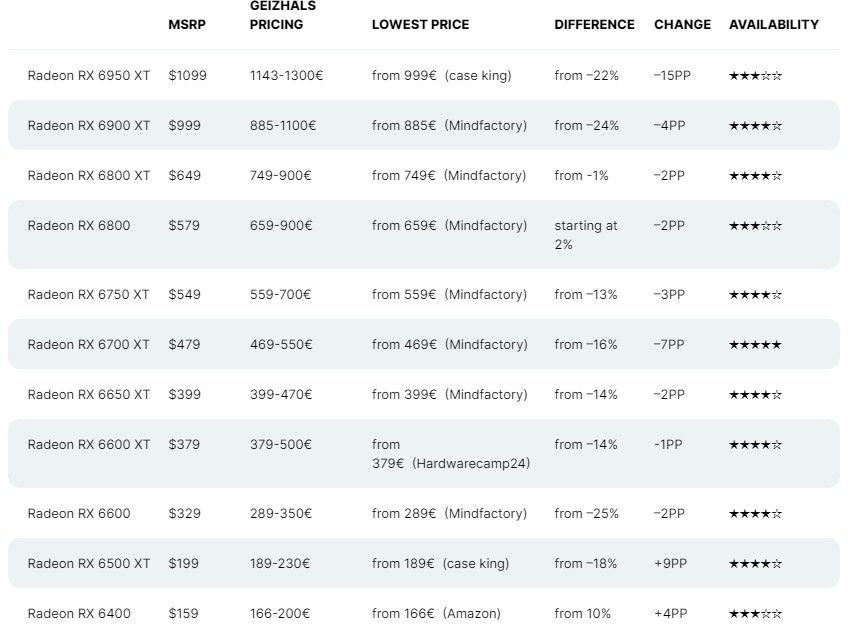Select the Radeon RX 6750 XT row name

[x=88, y=295]
